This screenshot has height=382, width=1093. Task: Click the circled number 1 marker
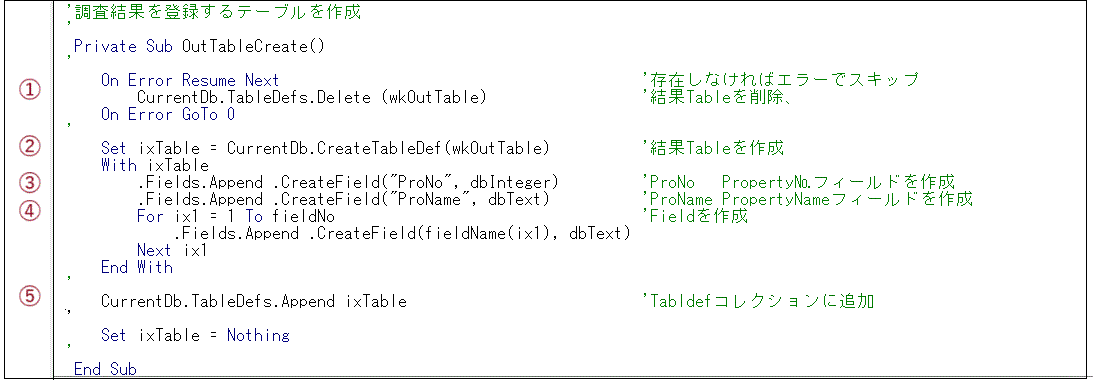29,89
